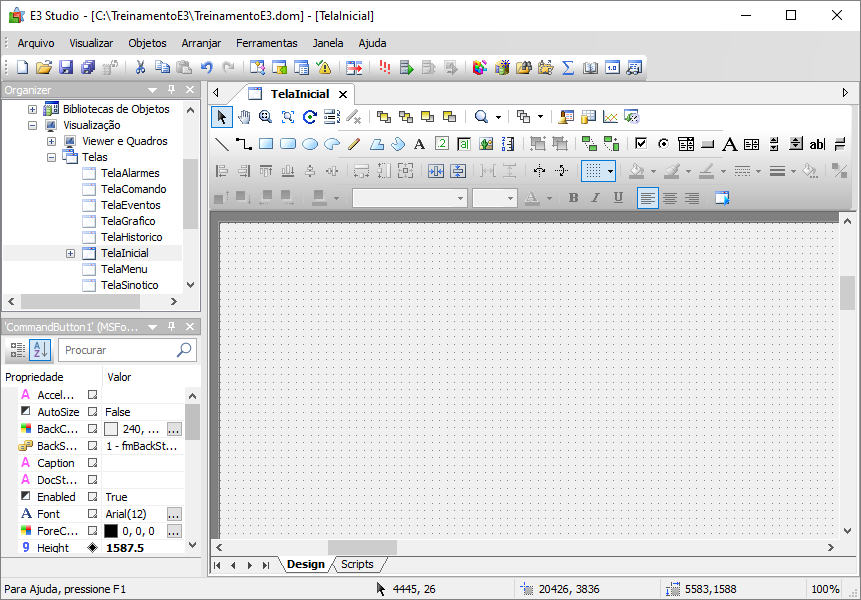Pick the hand pan tool
The width and height of the screenshot is (861, 600).
(244, 117)
